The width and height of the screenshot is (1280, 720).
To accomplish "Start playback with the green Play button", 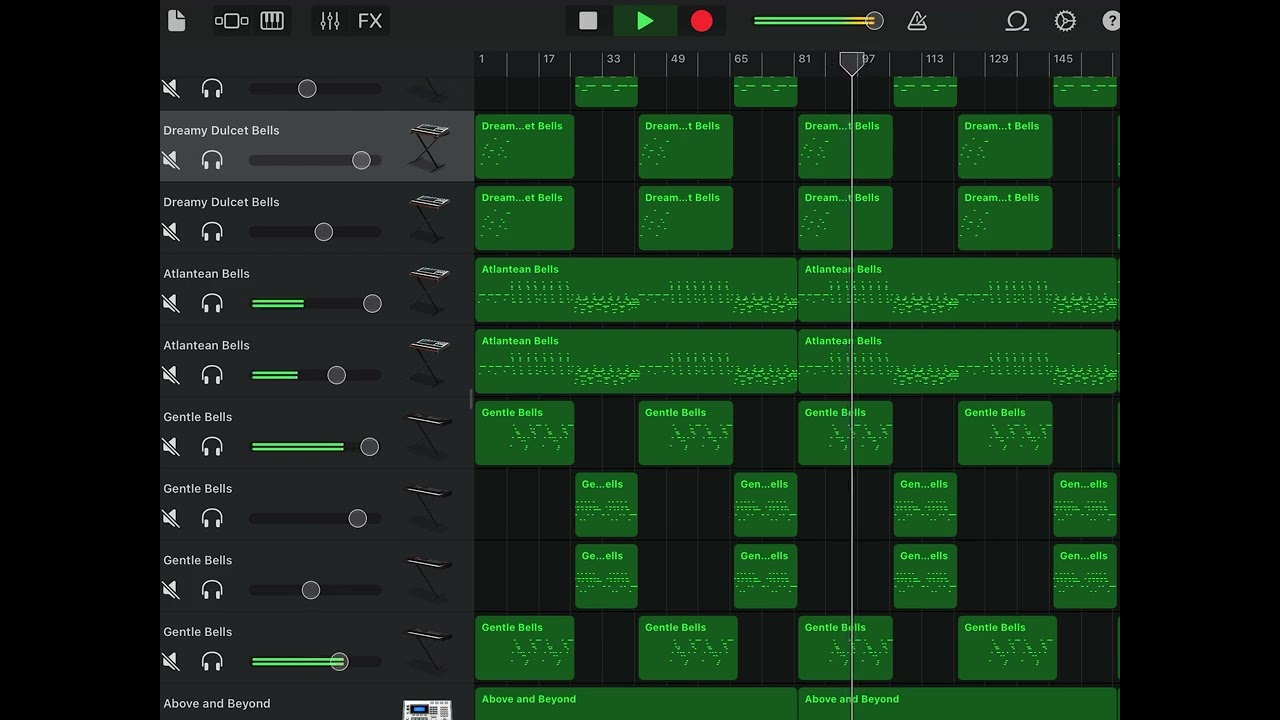I will click(645, 21).
